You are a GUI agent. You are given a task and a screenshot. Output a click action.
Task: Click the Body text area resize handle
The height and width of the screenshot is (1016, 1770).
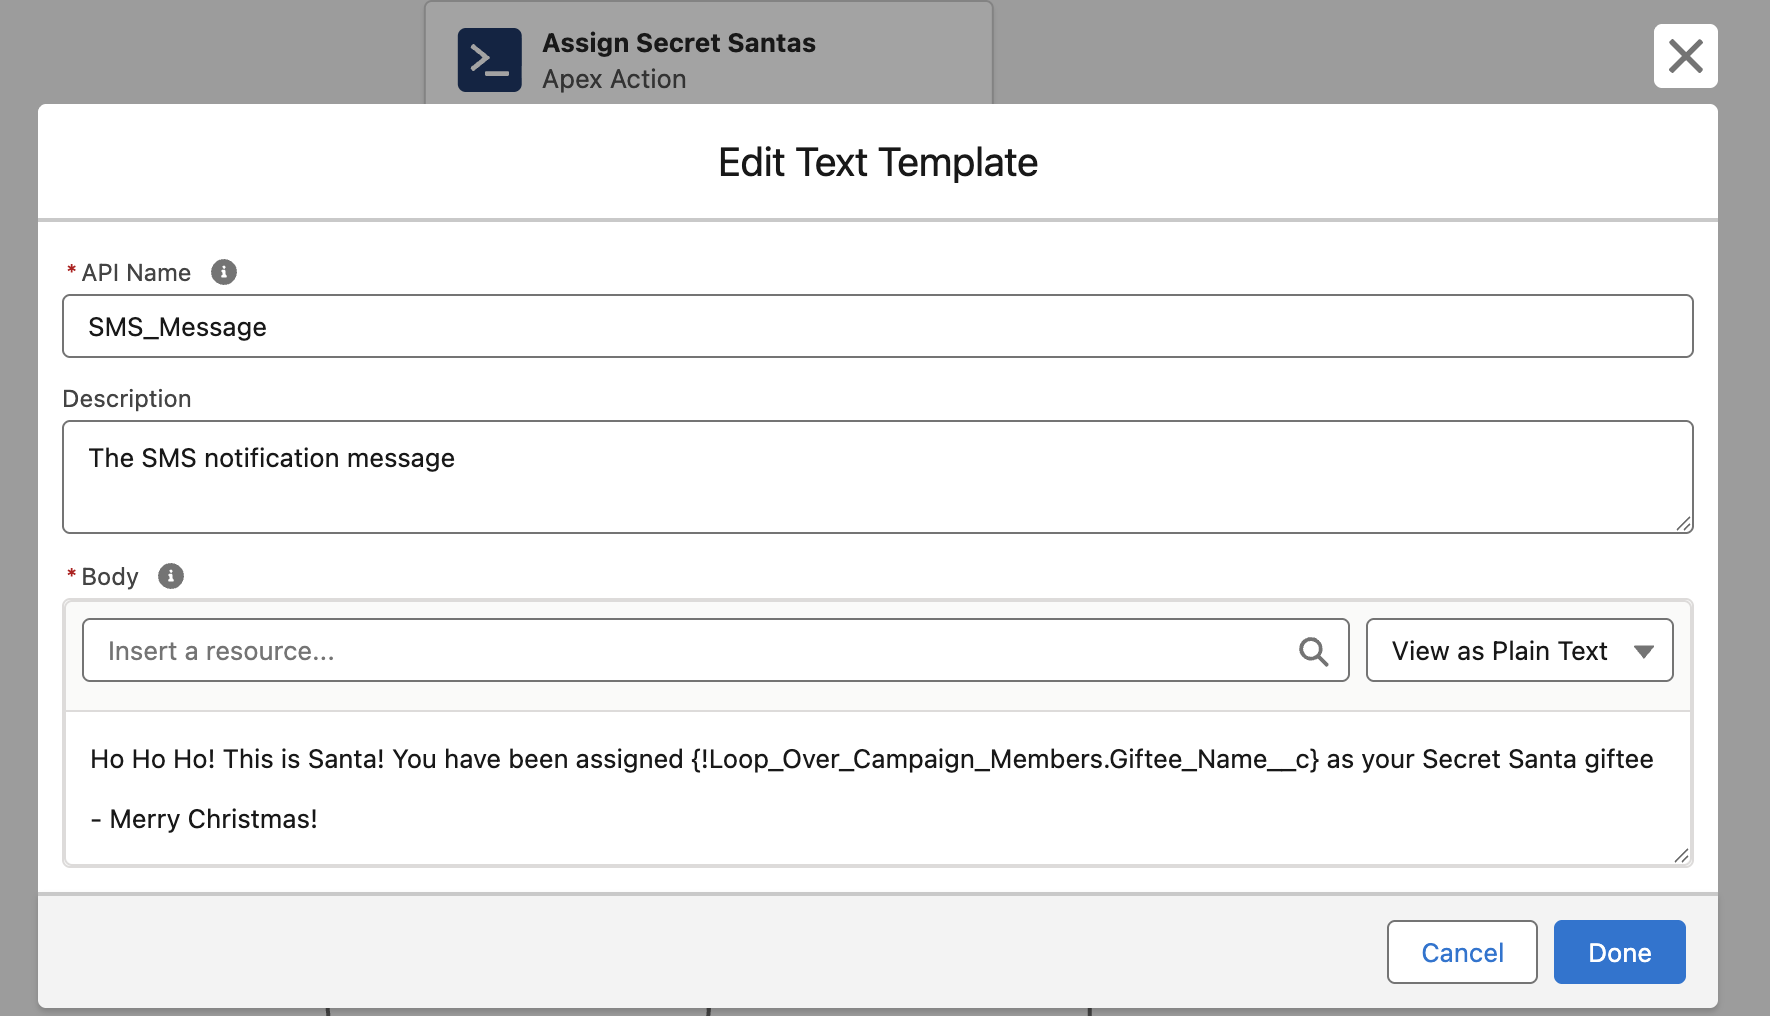click(x=1681, y=856)
